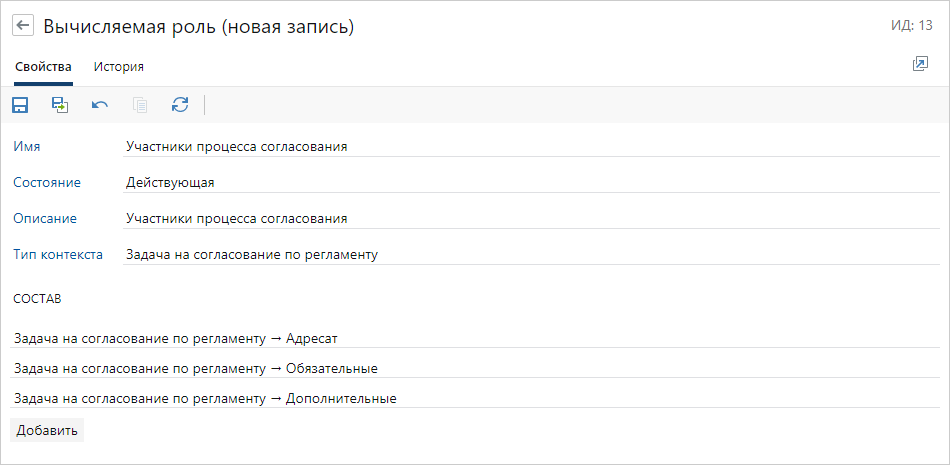
Task: Switch to the Свойства tab
Action: pos(43,67)
